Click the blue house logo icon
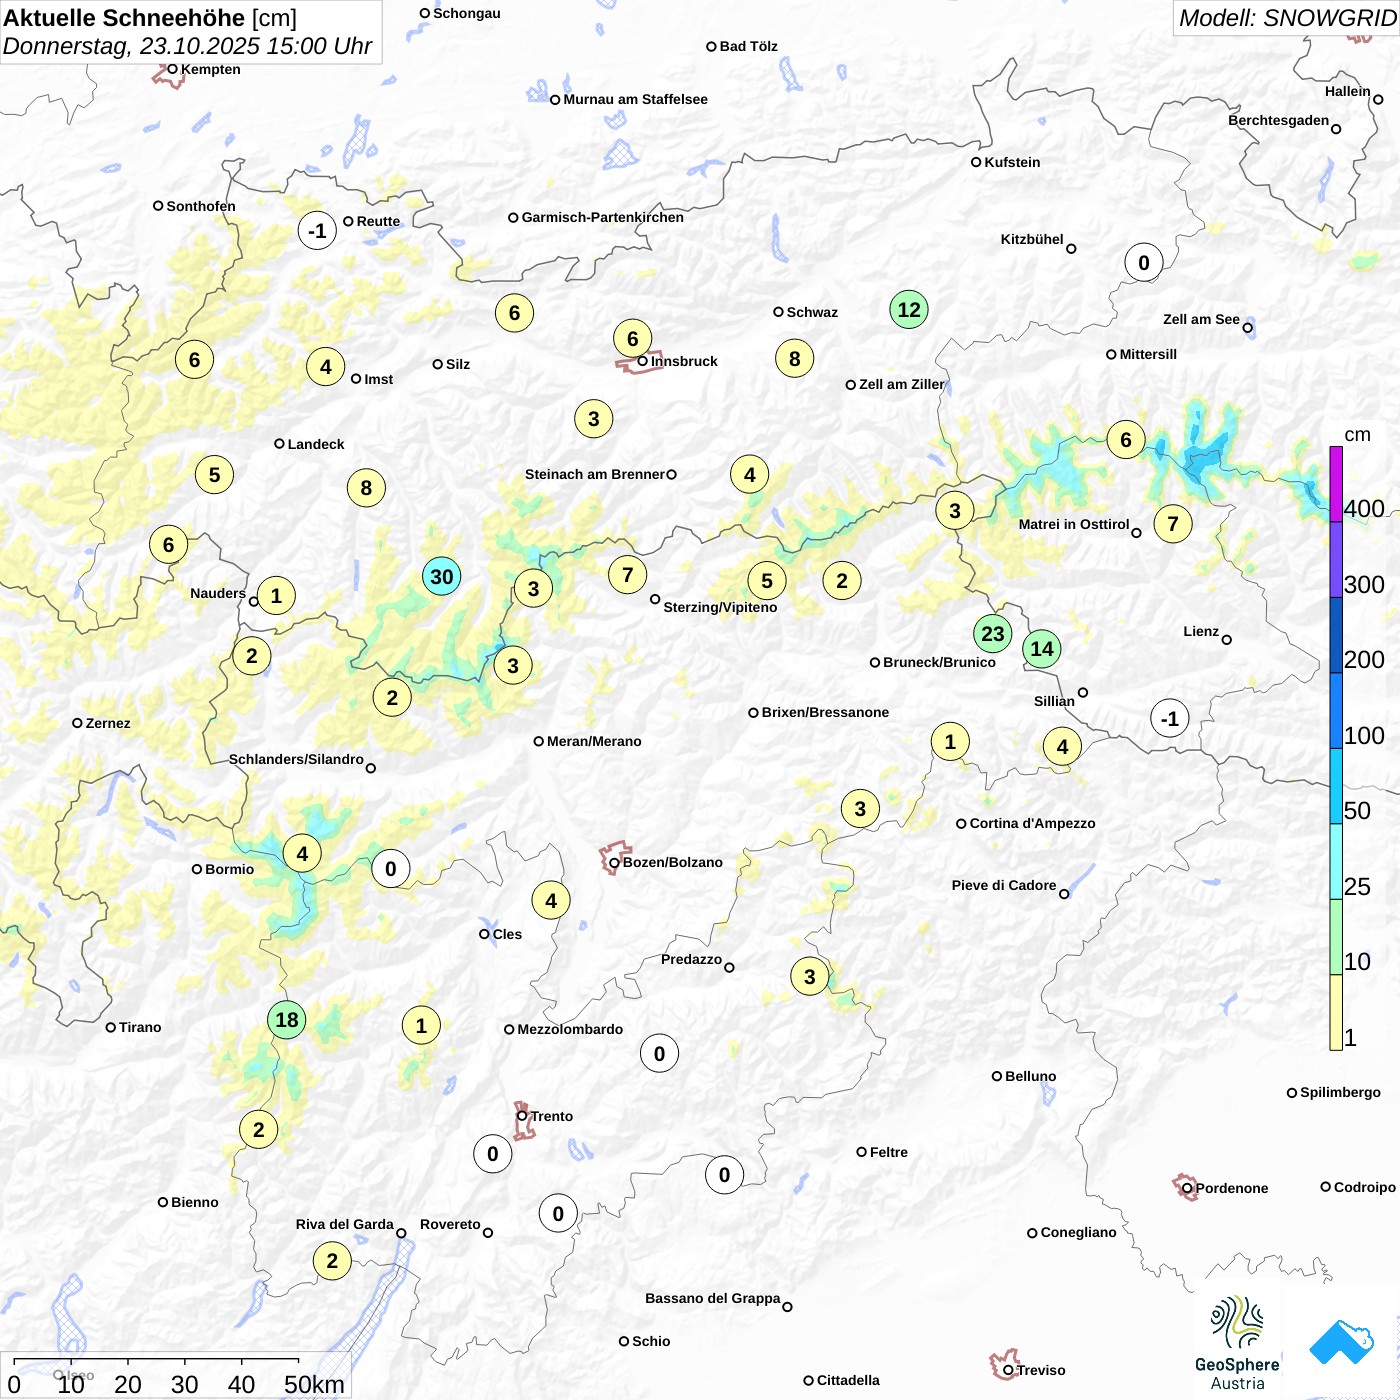The height and width of the screenshot is (1400, 1400). pyautogui.click(x=1342, y=1342)
